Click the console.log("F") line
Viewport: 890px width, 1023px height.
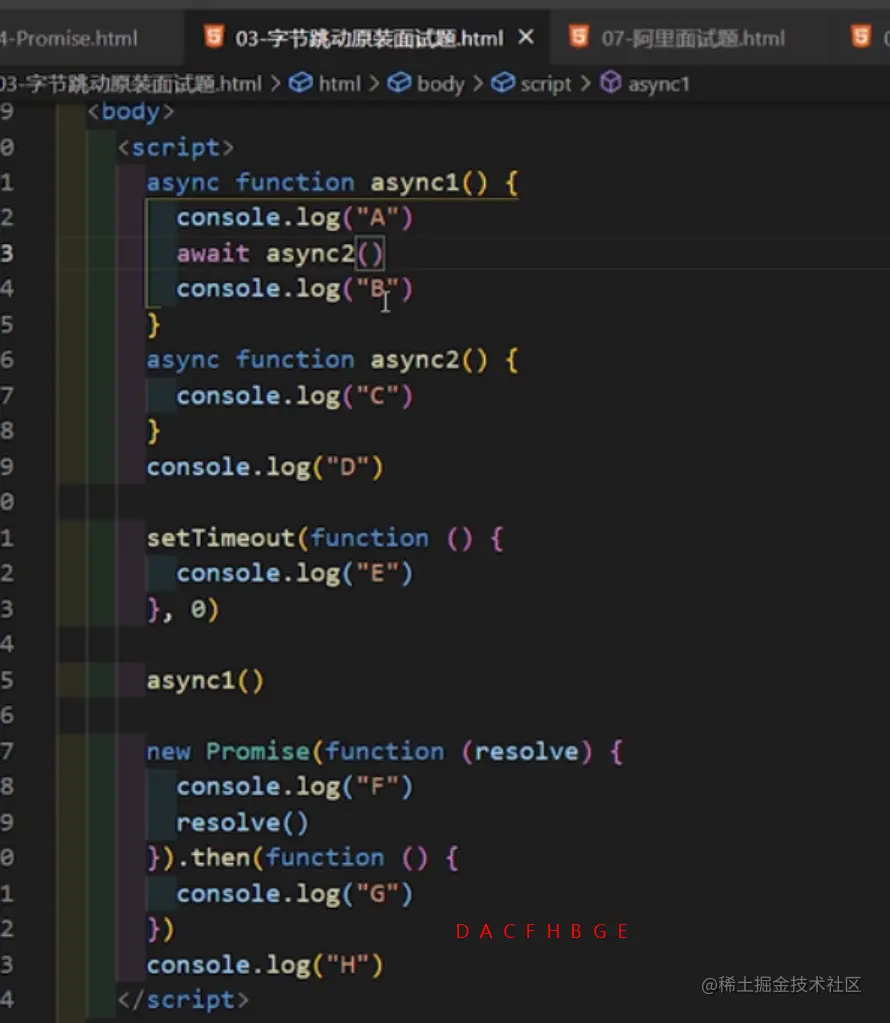tap(294, 787)
